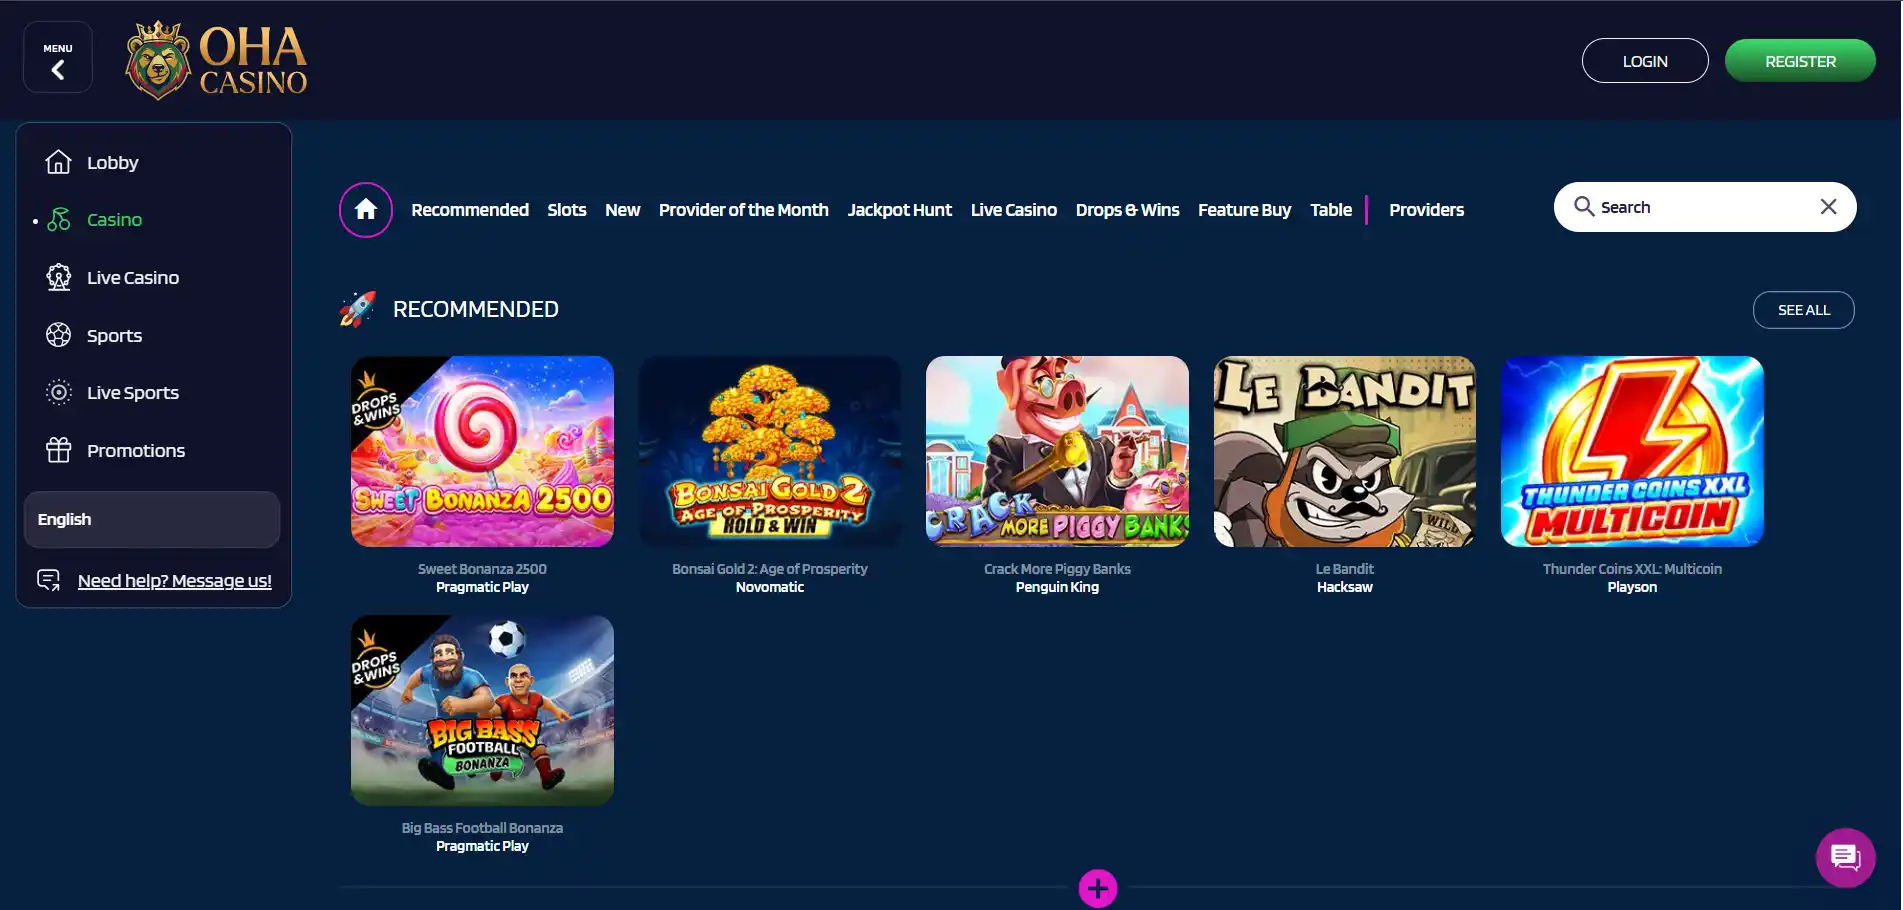Click the OHA Casino lion logo
The width and height of the screenshot is (1903, 910).
[216, 60]
